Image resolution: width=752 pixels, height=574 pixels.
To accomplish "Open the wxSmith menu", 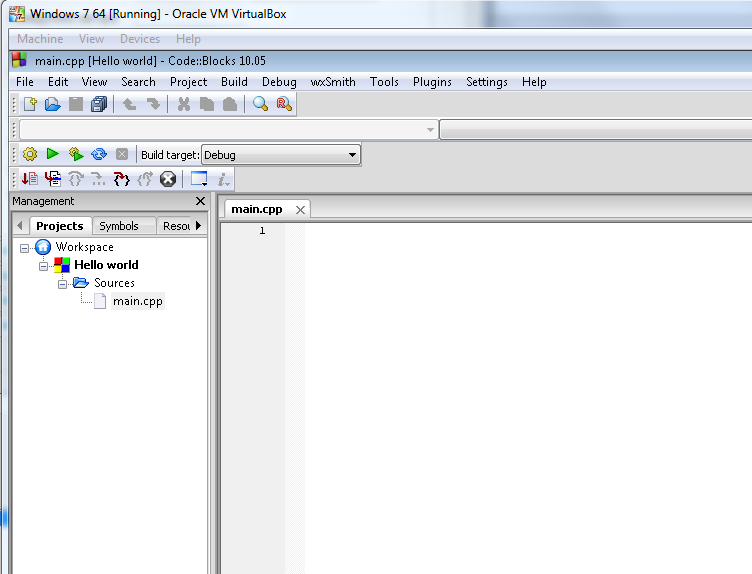I will tap(333, 82).
